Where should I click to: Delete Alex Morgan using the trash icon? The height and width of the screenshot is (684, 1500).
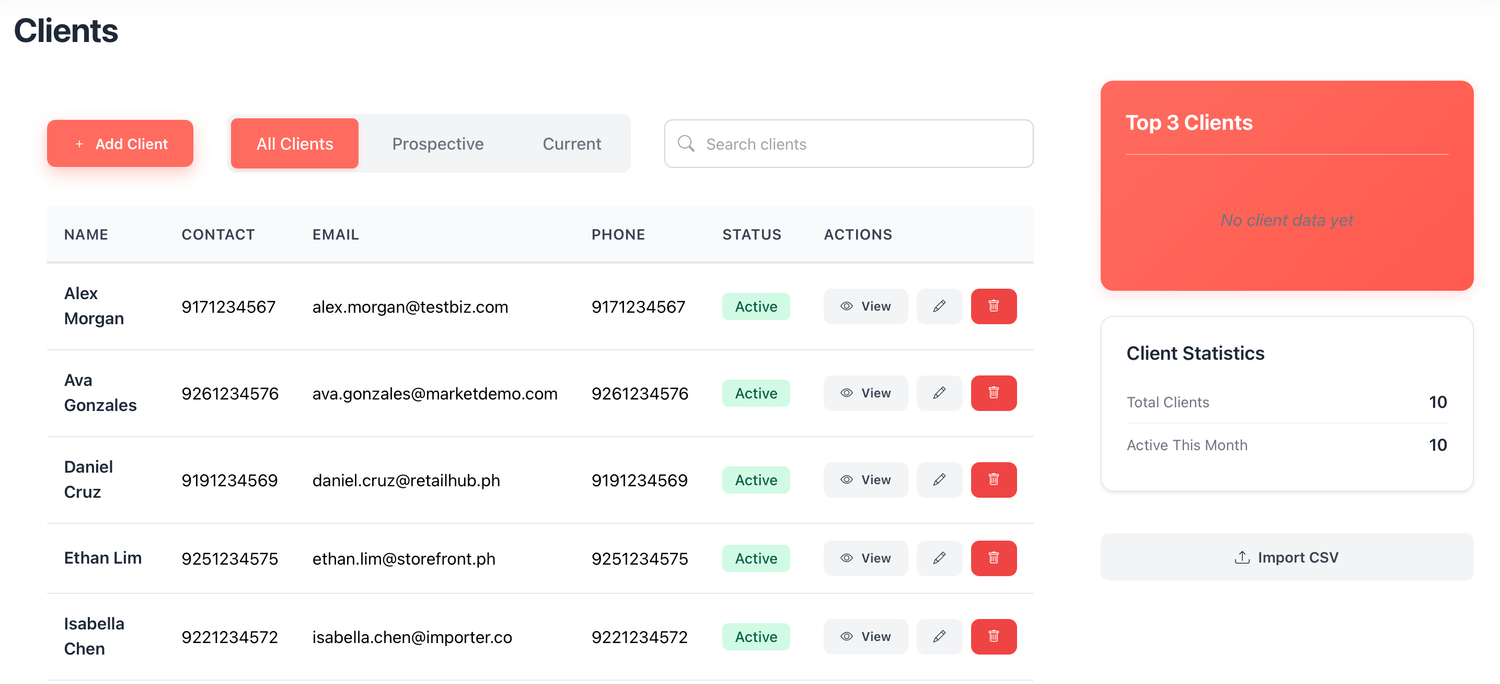pos(993,307)
